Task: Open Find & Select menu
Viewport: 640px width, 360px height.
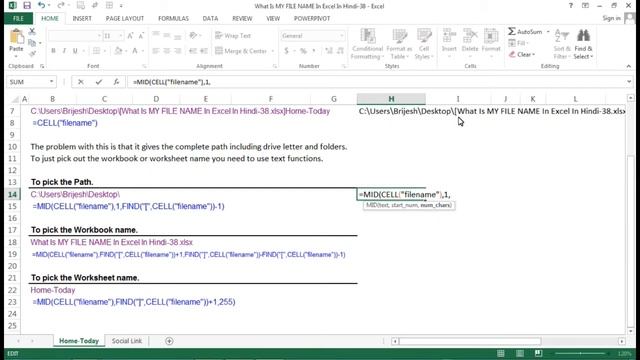Action: [x=583, y=44]
